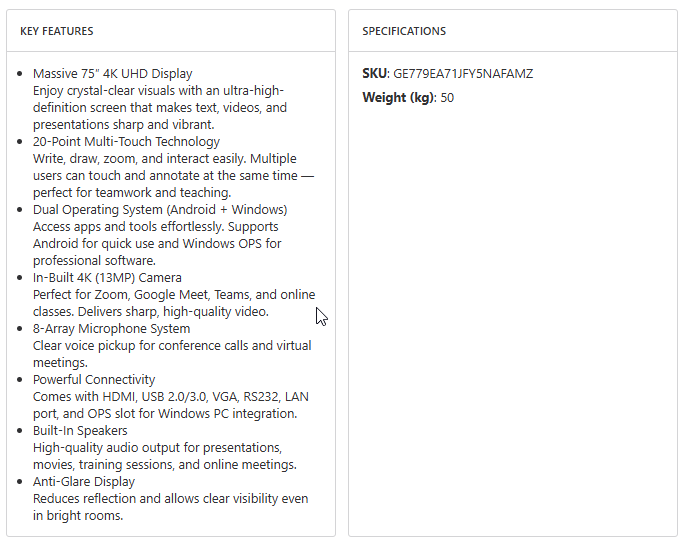This screenshot has width=682, height=541.
Task: Click 'Anti-Glare Display' feature title
Action: pos(84,482)
